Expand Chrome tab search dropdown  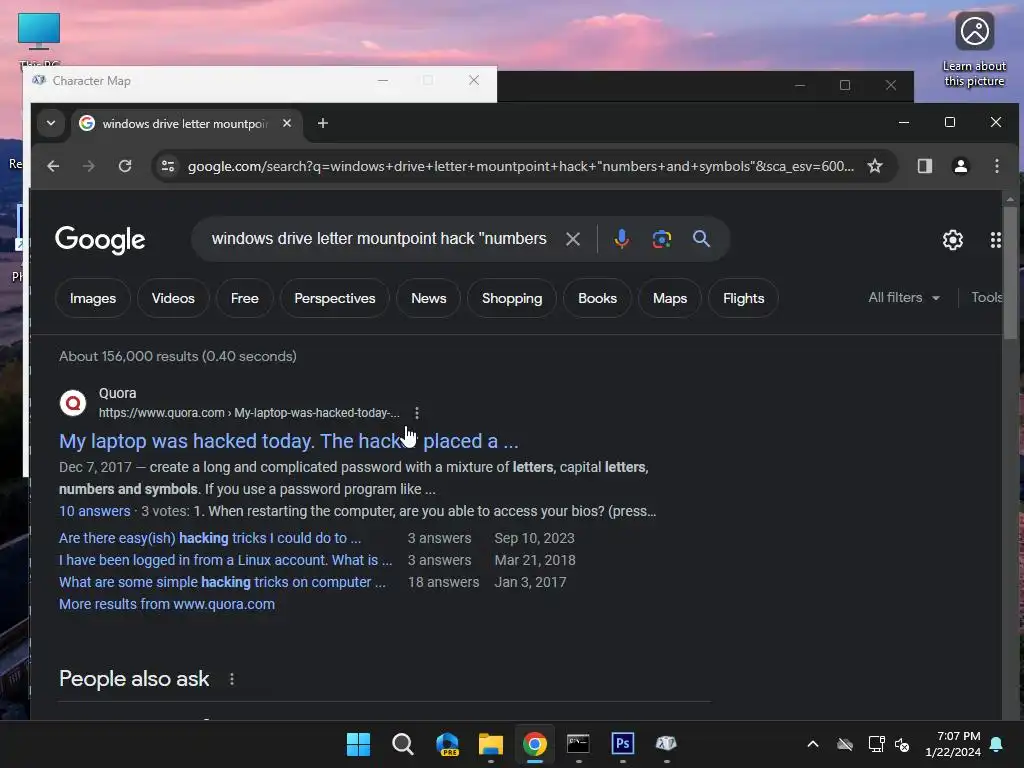[x=51, y=123]
